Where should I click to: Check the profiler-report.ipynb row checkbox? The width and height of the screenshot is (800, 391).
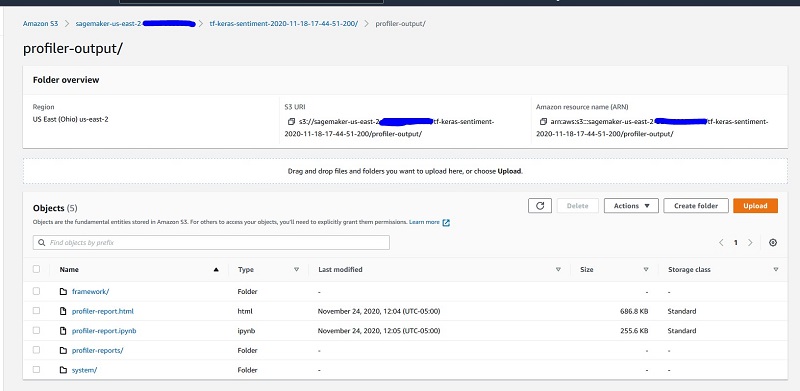[36, 330]
